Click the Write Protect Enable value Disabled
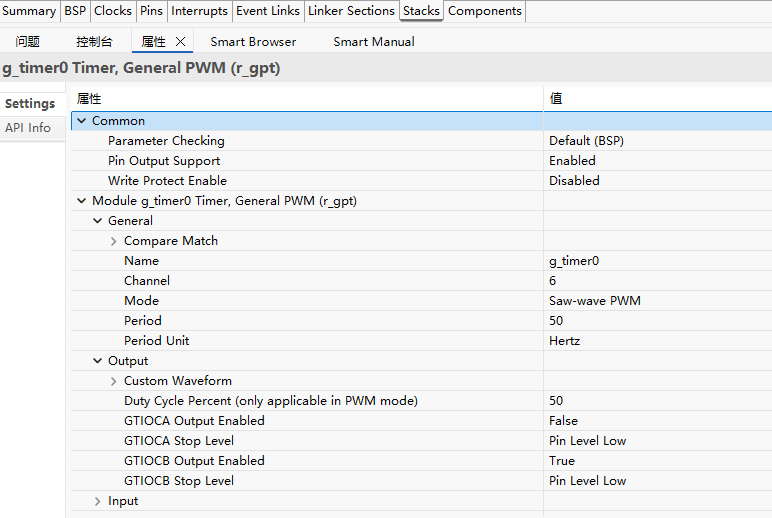This screenshot has width=772, height=518. [x=574, y=181]
